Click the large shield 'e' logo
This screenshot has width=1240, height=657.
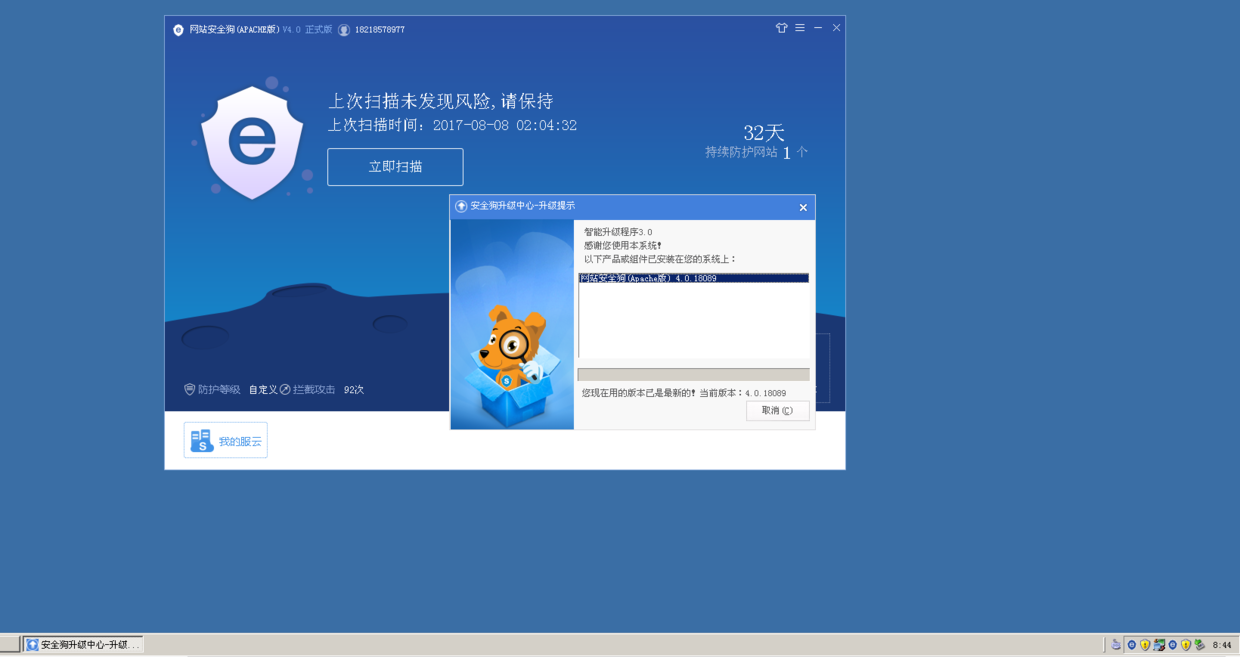tap(252, 141)
